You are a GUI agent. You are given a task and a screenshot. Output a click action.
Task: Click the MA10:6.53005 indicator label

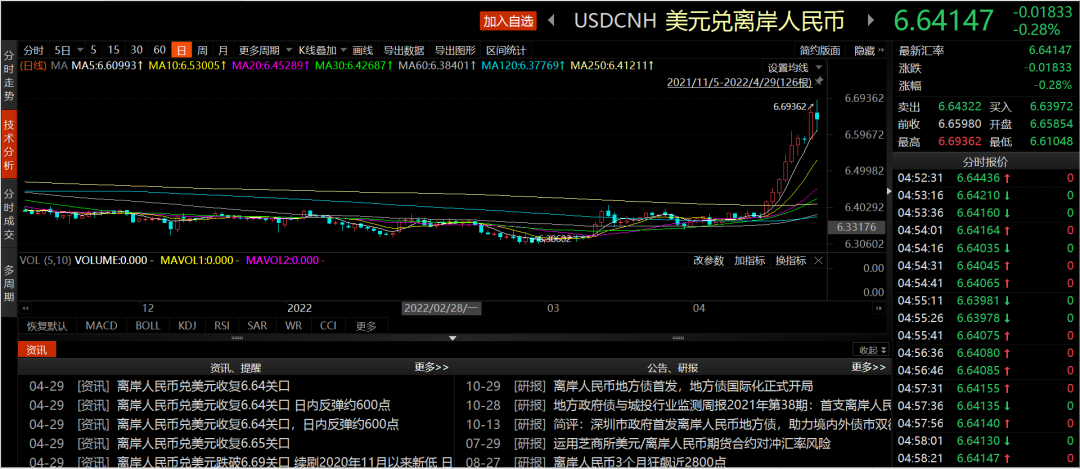point(188,66)
